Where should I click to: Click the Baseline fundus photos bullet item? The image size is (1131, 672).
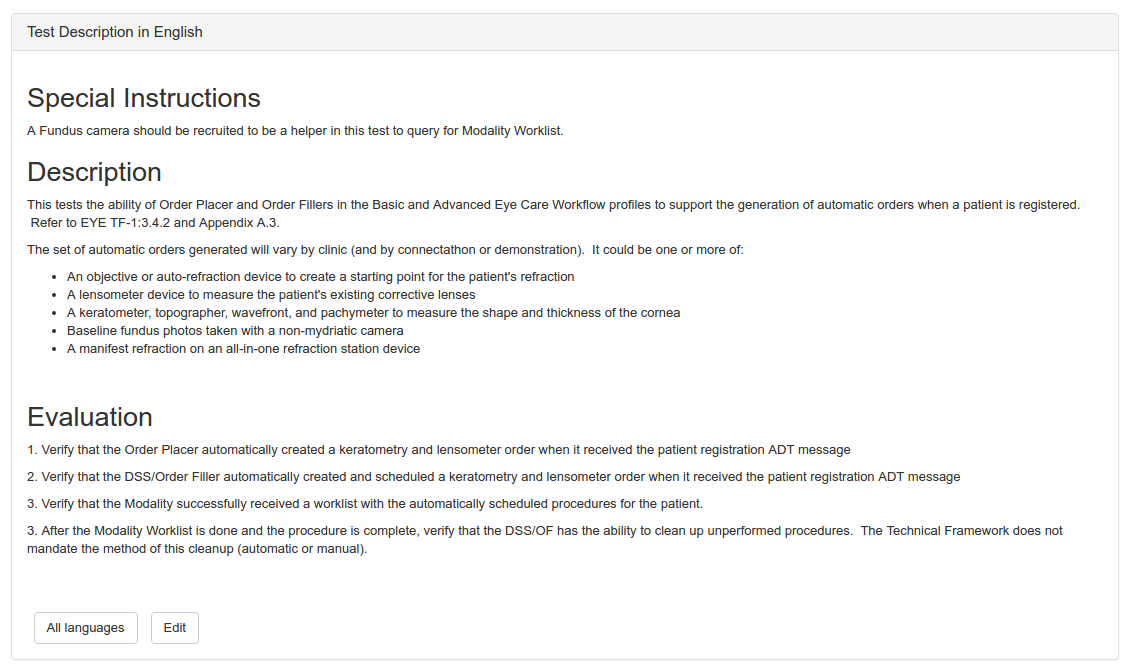(x=235, y=331)
